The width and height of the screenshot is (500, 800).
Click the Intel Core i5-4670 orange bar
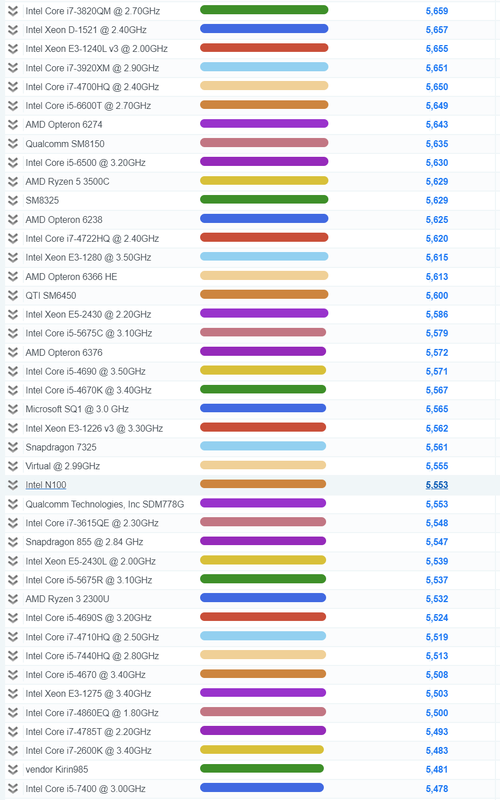click(263, 674)
